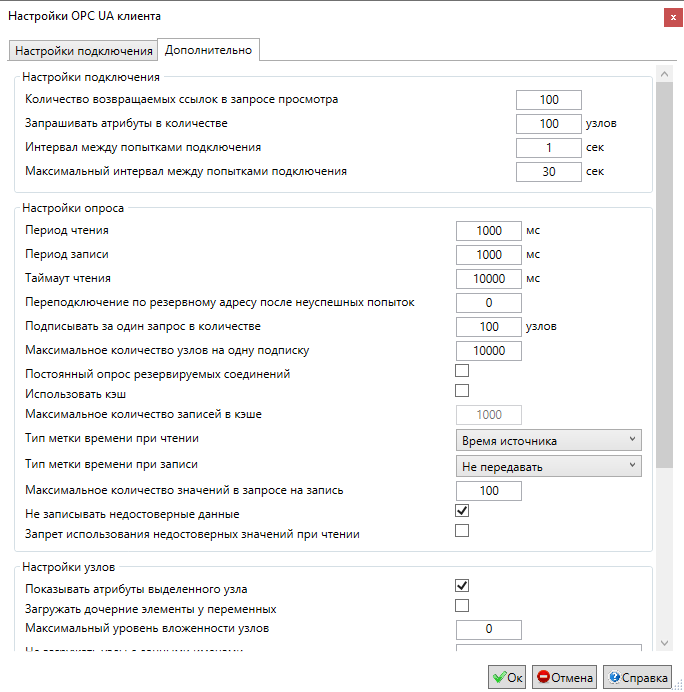
Task: Toggle the Использовать кэш checkbox
Action: coord(462,391)
